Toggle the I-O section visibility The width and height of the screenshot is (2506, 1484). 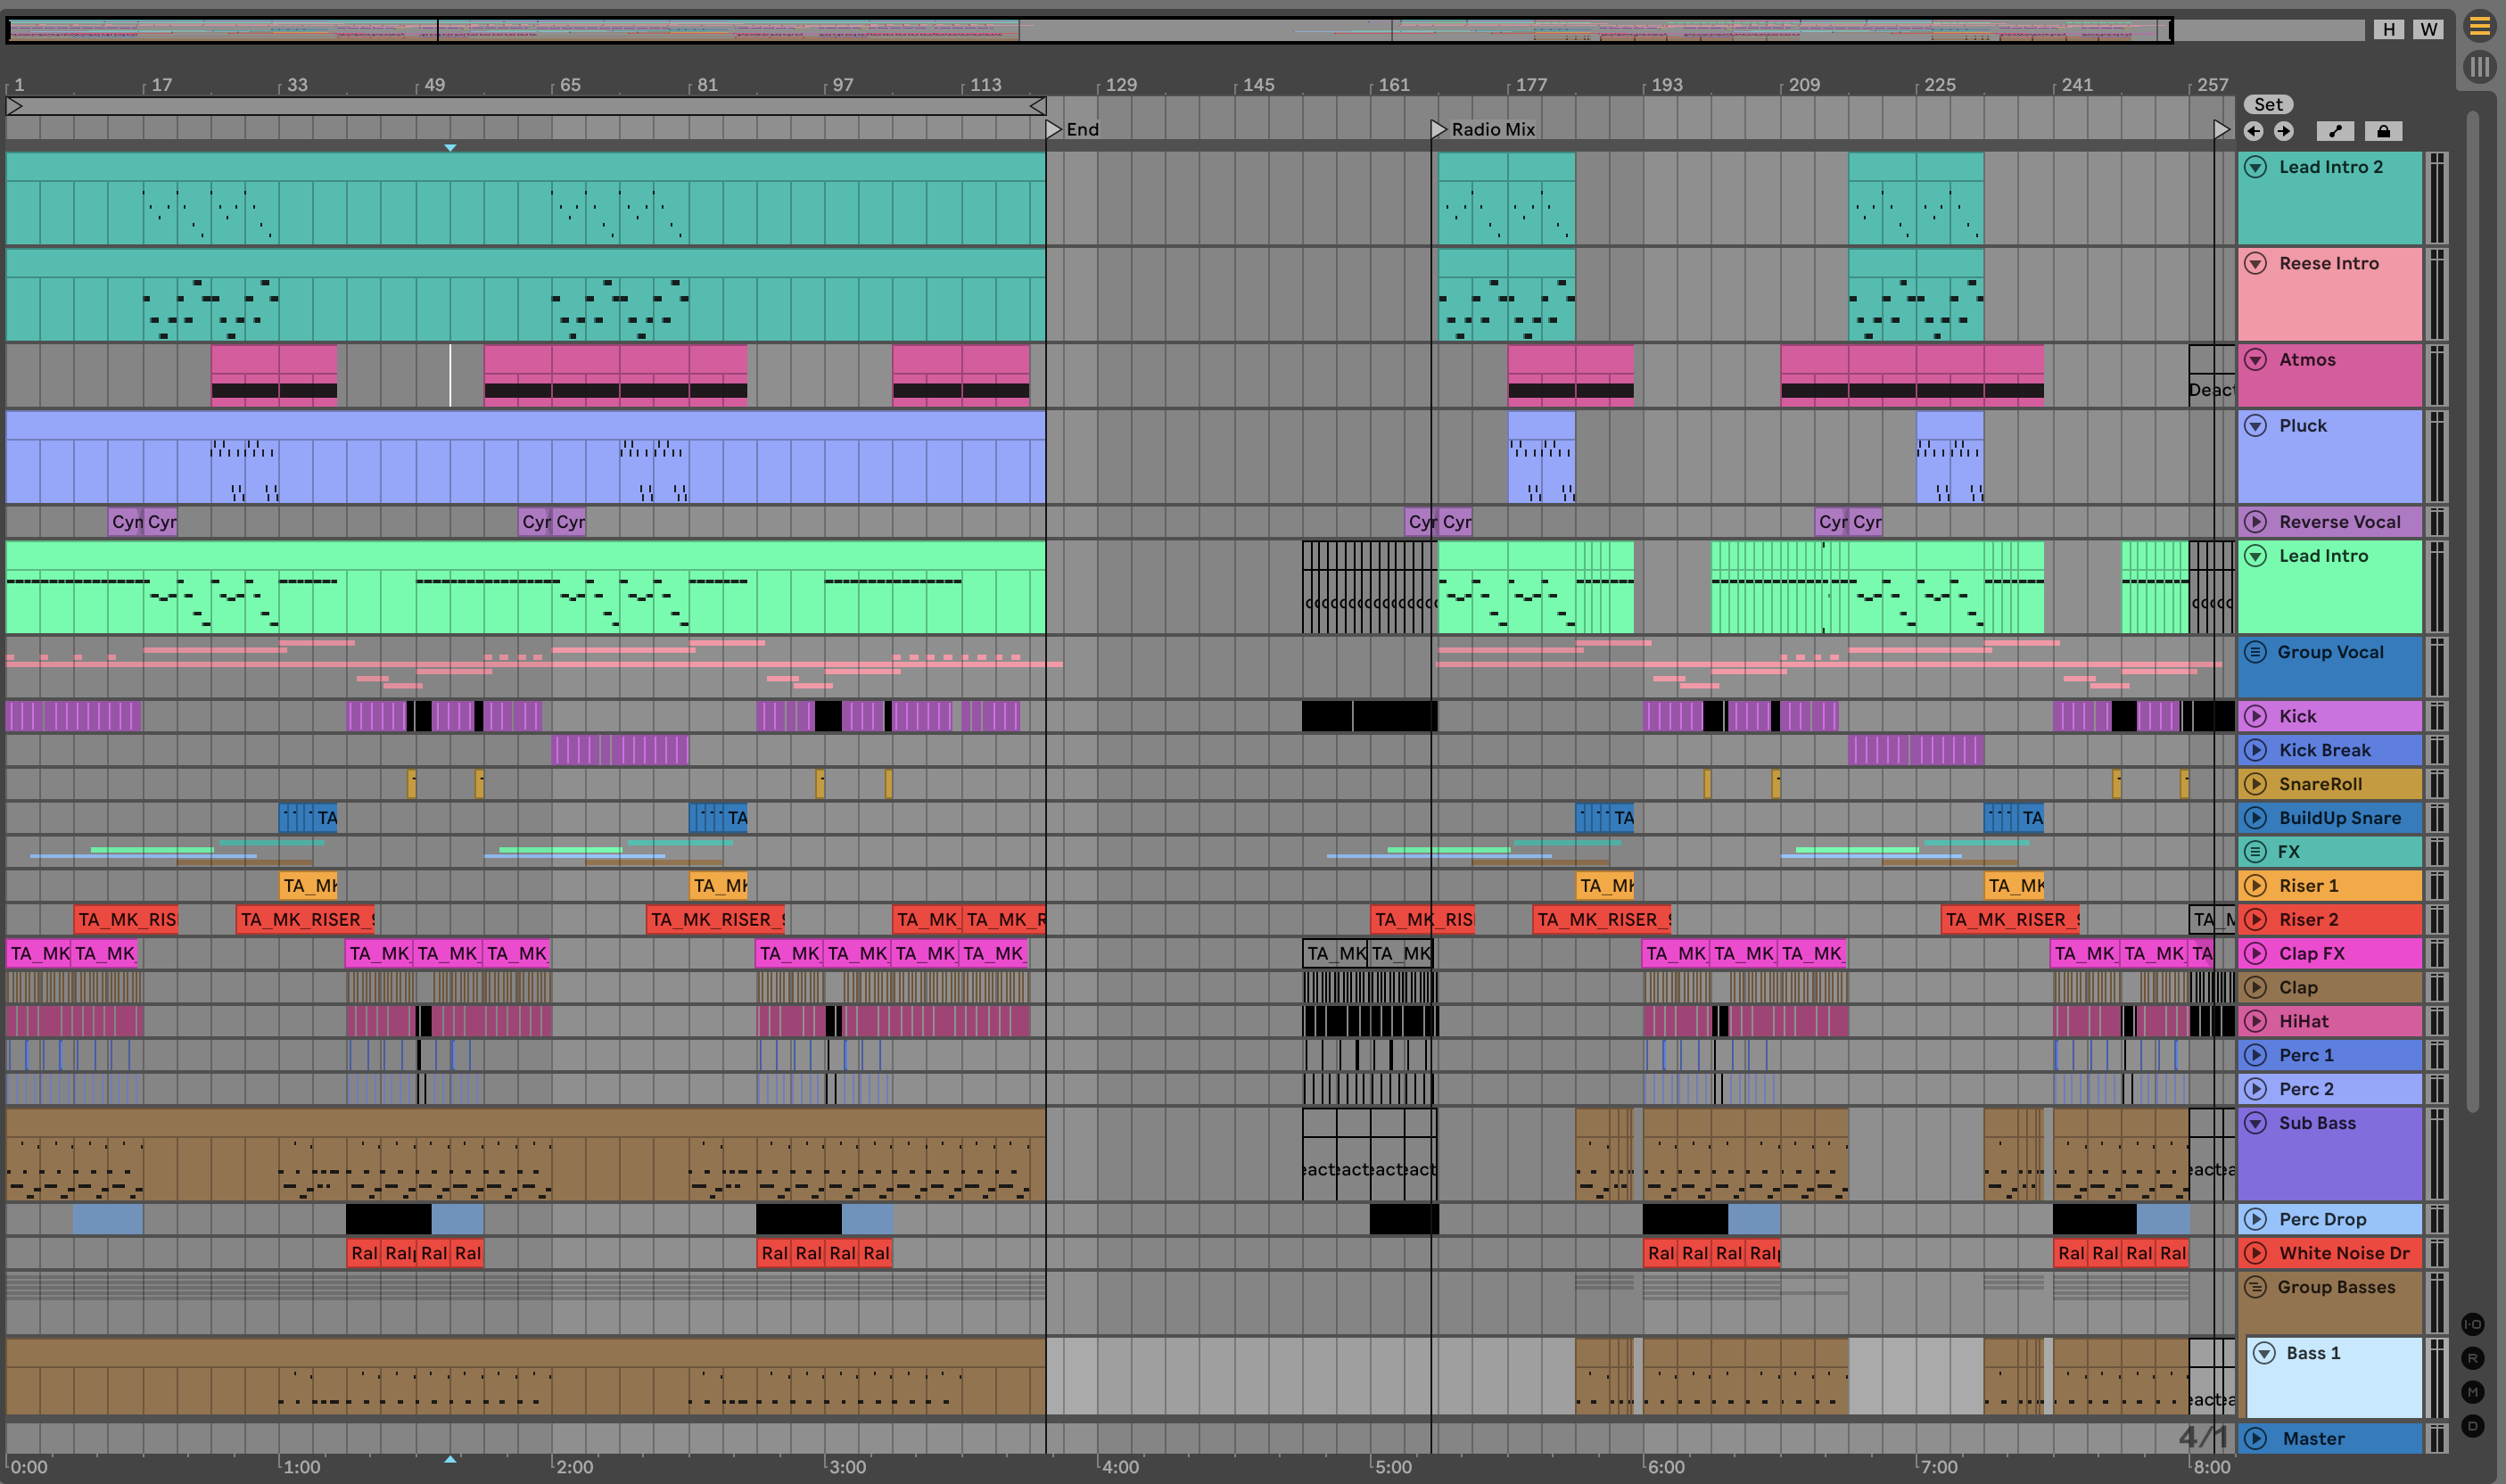tap(2473, 1324)
